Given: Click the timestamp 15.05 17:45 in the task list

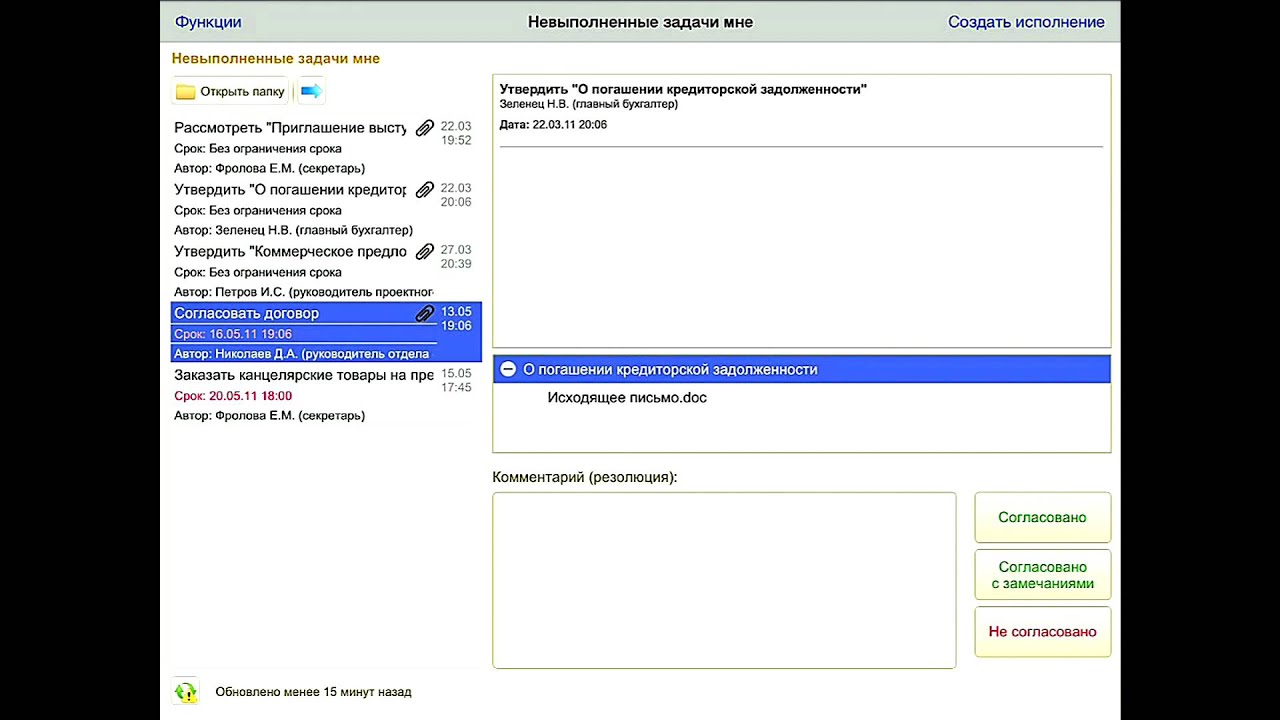Looking at the screenshot, I should tap(456, 380).
